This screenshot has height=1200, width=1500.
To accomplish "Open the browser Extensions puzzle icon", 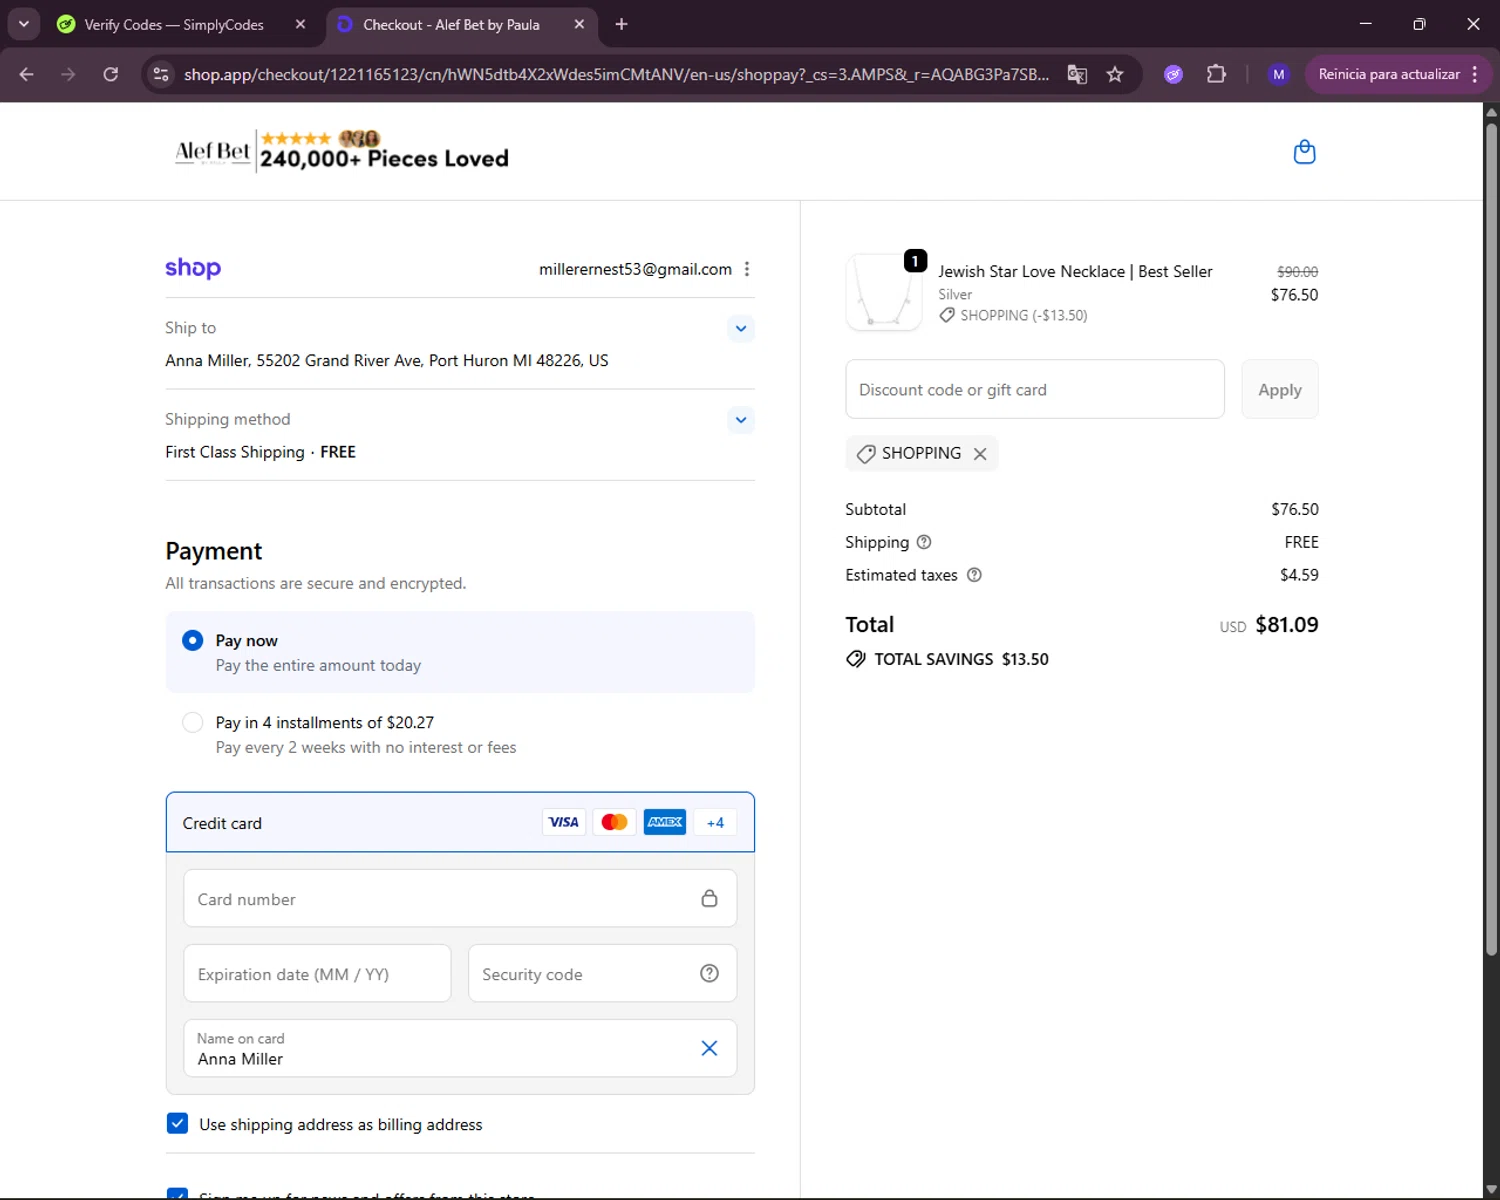I will click(x=1216, y=74).
